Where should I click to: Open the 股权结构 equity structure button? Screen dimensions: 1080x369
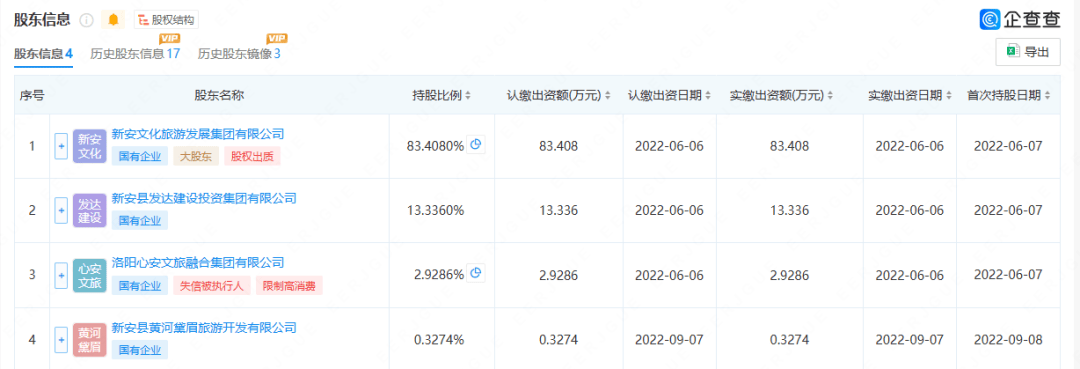tap(166, 20)
